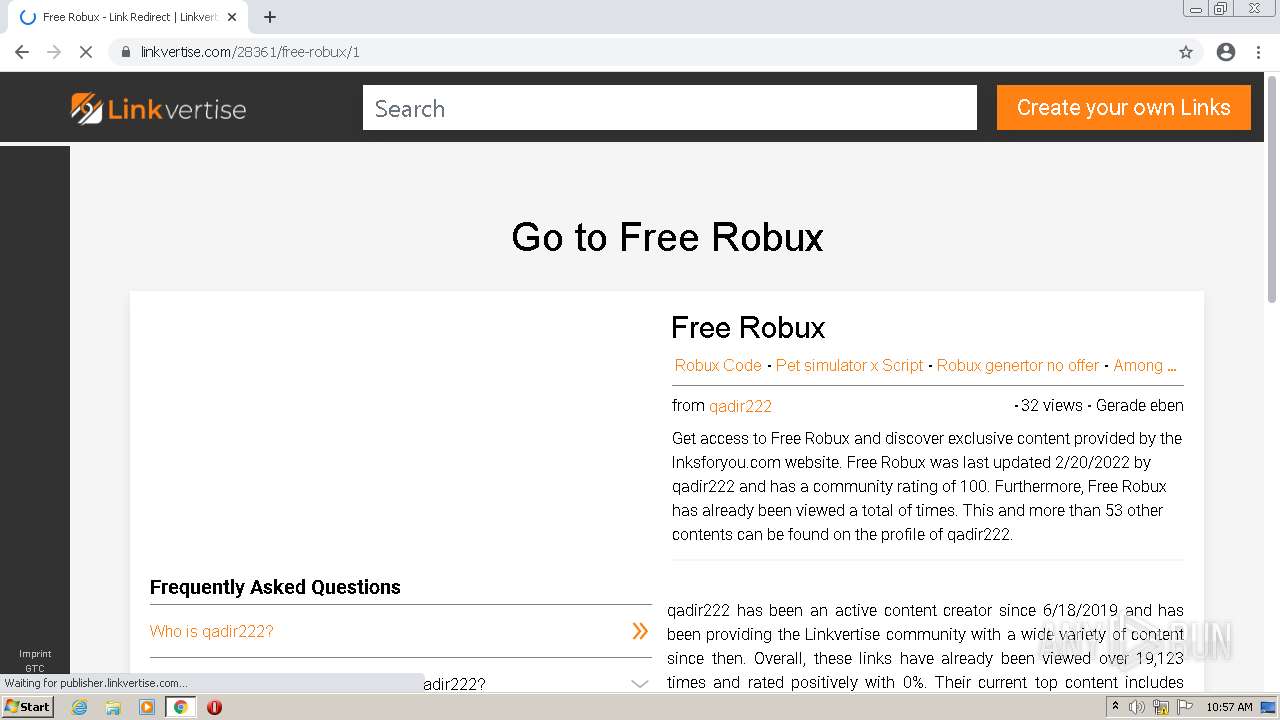Open the media player taskbar icon
The height and width of the screenshot is (720, 1280).
147,707
